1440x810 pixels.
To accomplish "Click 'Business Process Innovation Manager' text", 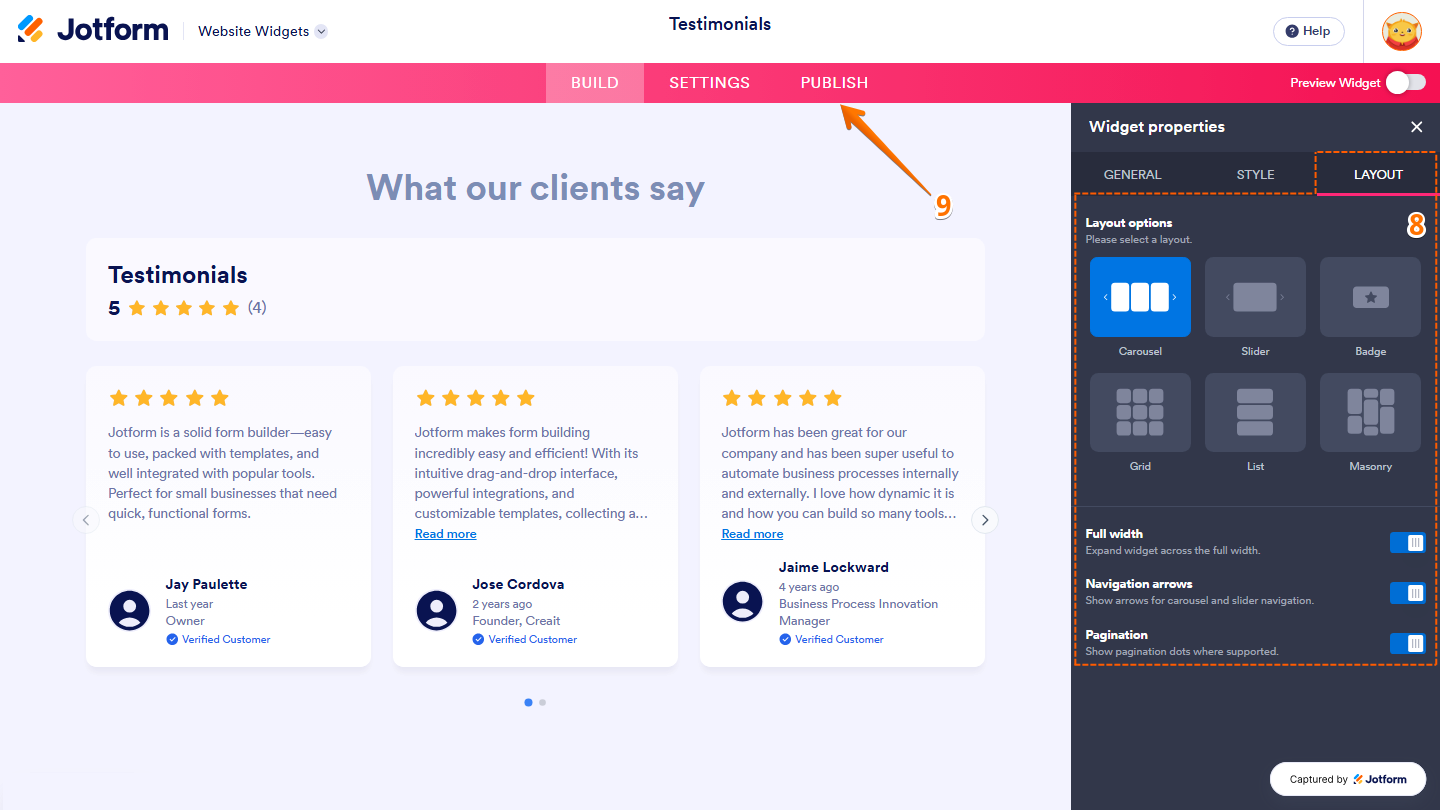I will tap(858, 612).
